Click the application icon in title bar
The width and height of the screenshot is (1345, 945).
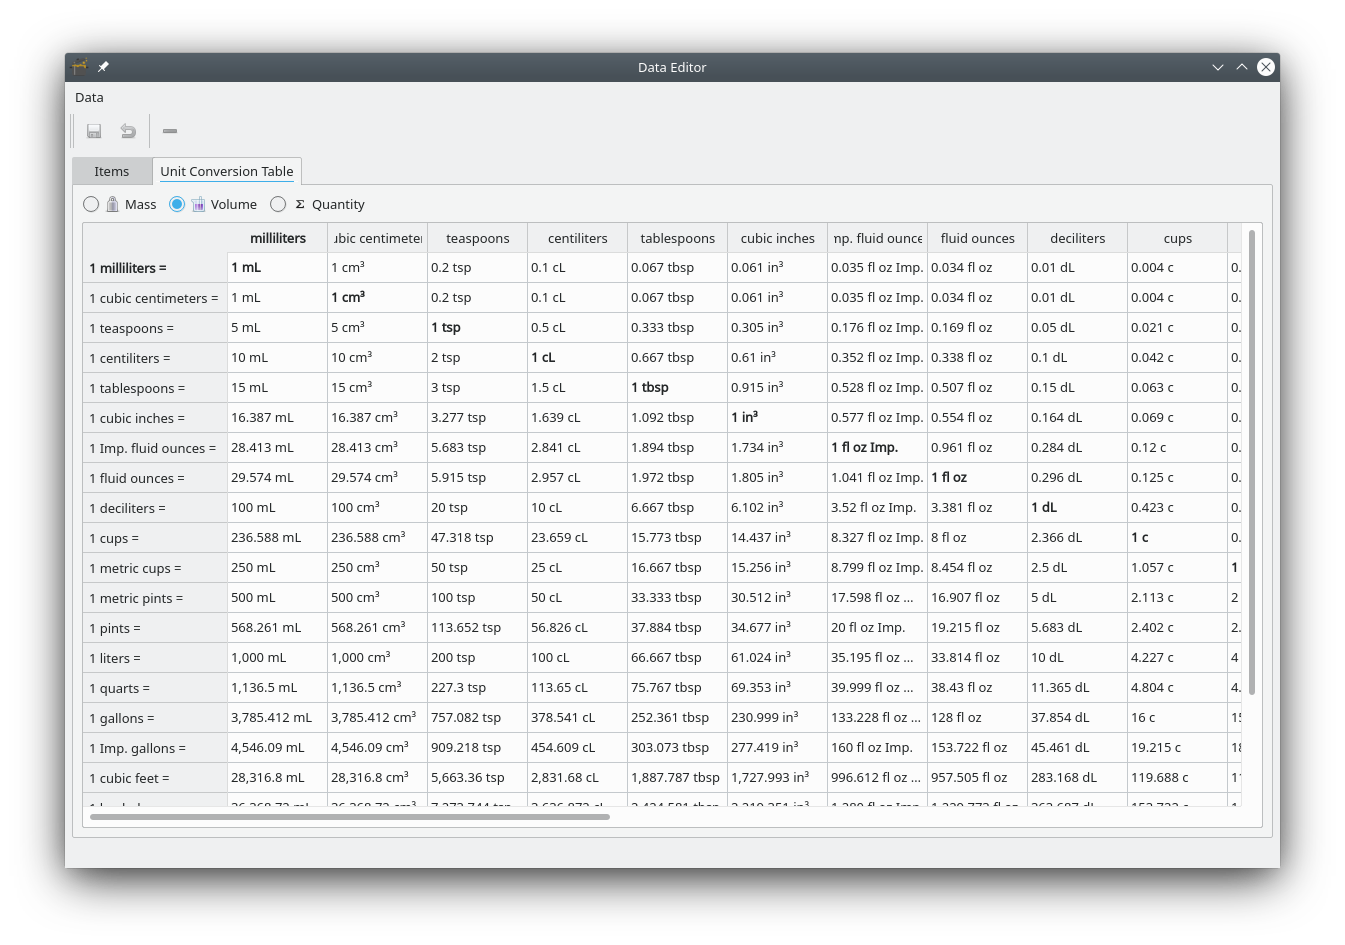80,67
